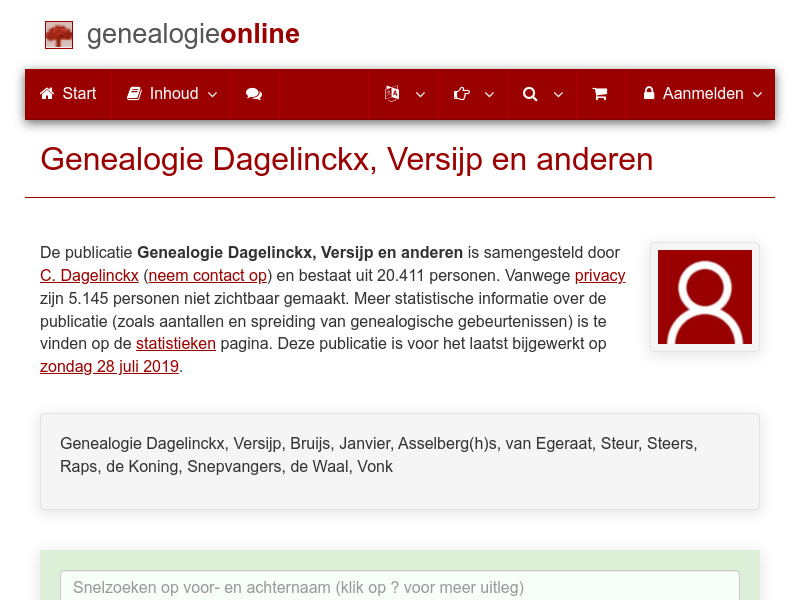Expand the Inhoud dropdown chevron
Screen dimensions: 800x600
pyautogui.click(x=213, y=94)
